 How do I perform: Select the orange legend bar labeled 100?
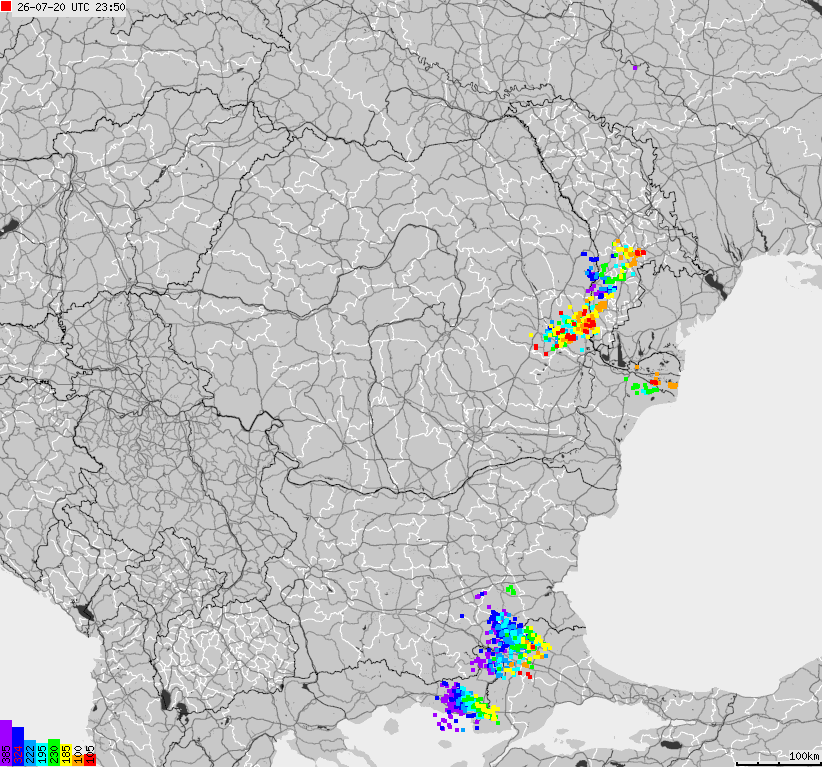coord(78,760)
